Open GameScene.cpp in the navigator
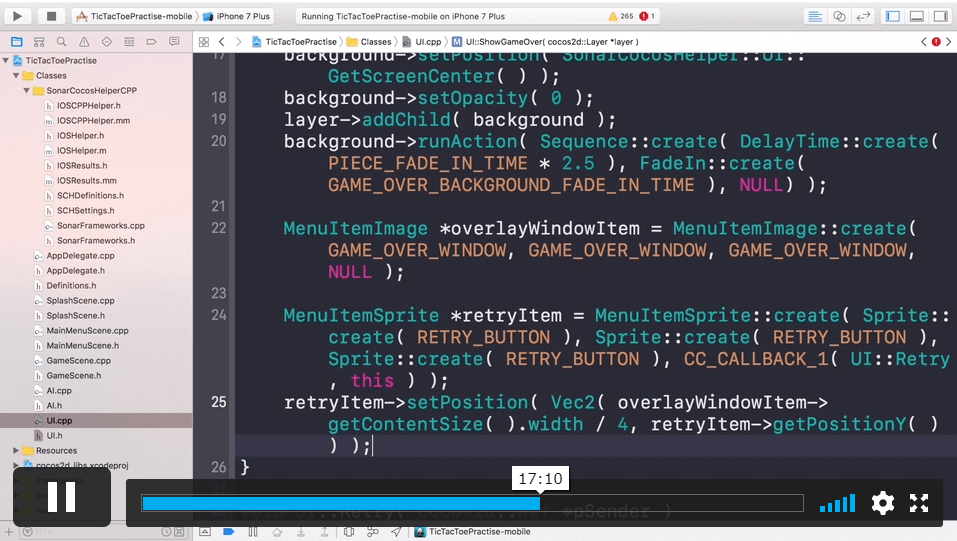The height and width of the screenshot is (541, 957). (x=78, y=360)
